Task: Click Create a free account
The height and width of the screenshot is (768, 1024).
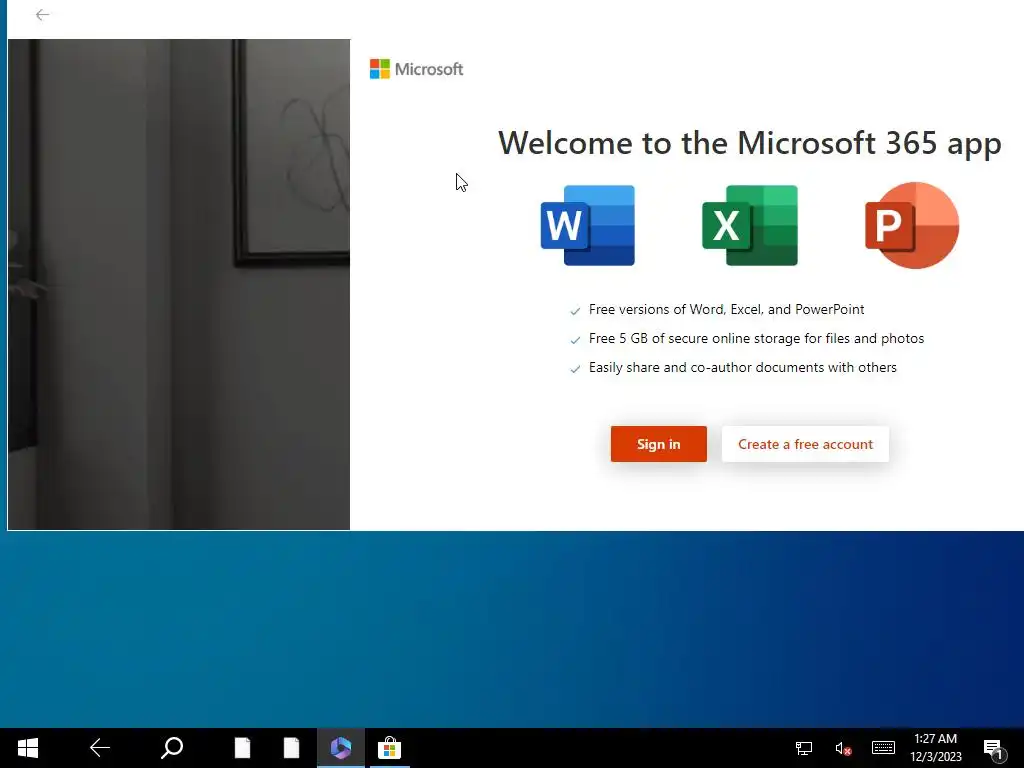Action: [x=805, y=444]
